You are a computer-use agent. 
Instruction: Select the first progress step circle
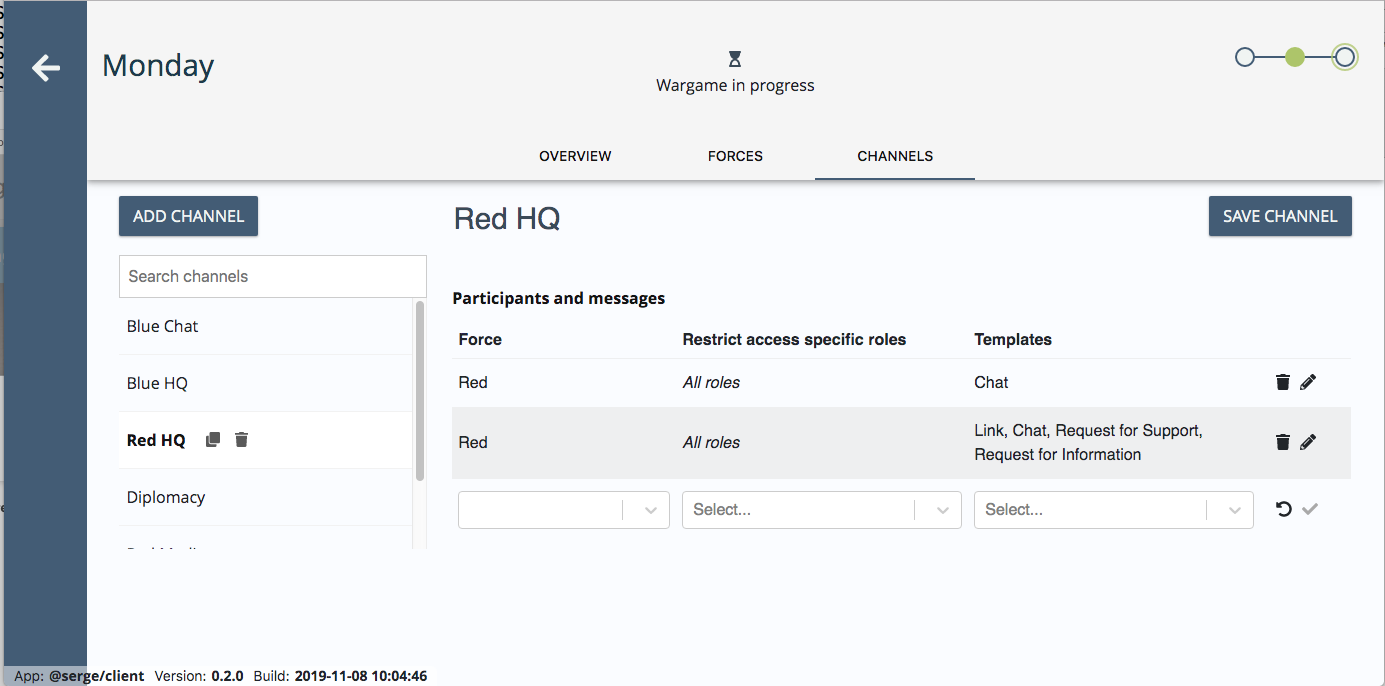(x=1245, y=57)
